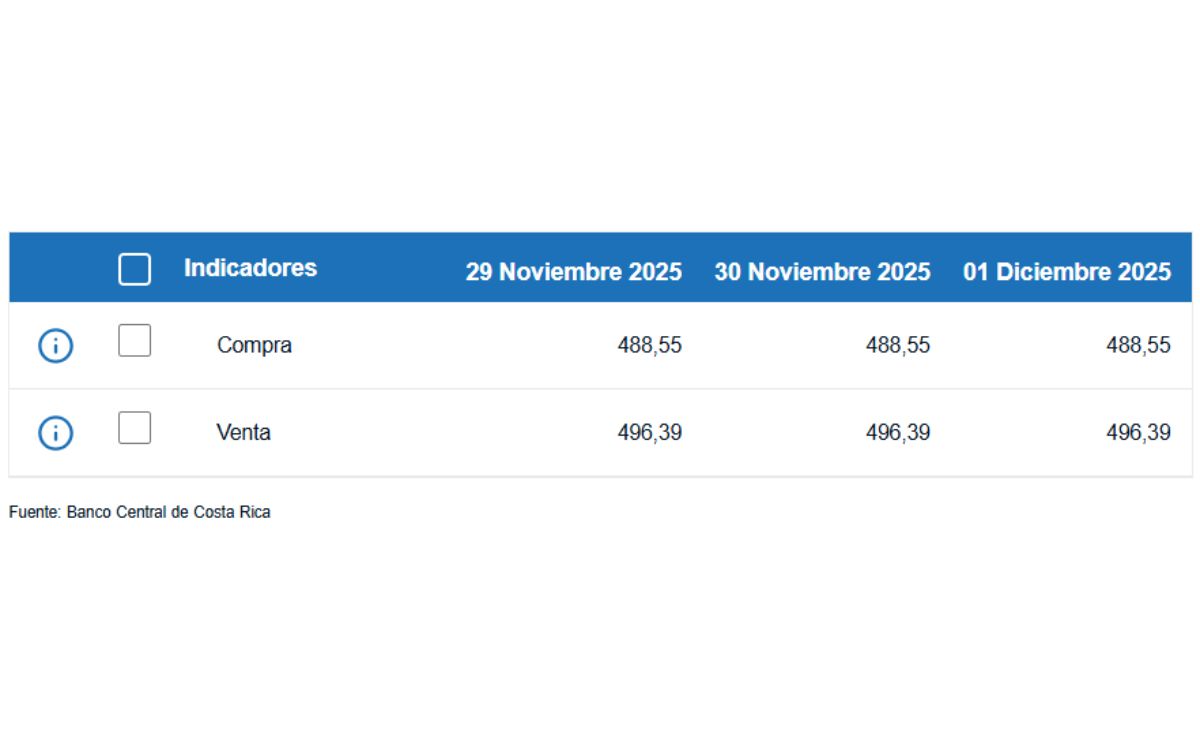Click Venta value under 01 Diciembre 2025
The width and height of the screenshot is (1200, 747).
1139,432
